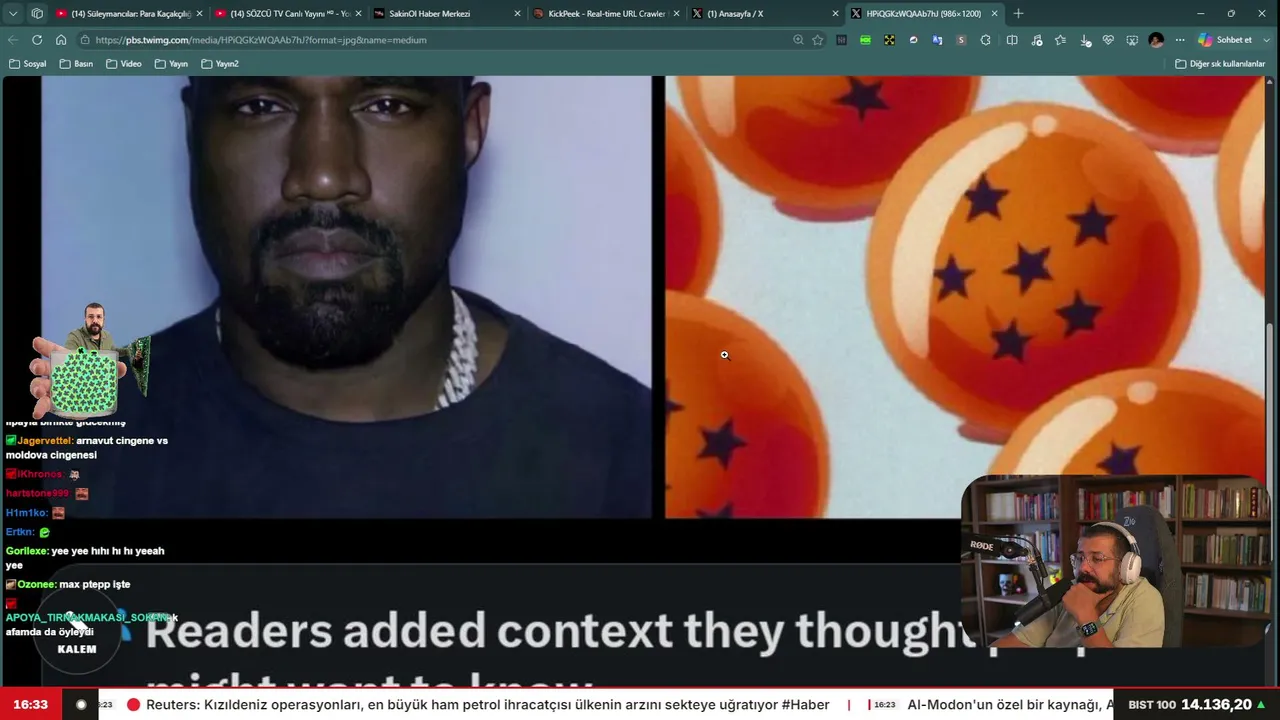Open the dark square extension icon
This screenshot has width=1280, height=720.
841,40
